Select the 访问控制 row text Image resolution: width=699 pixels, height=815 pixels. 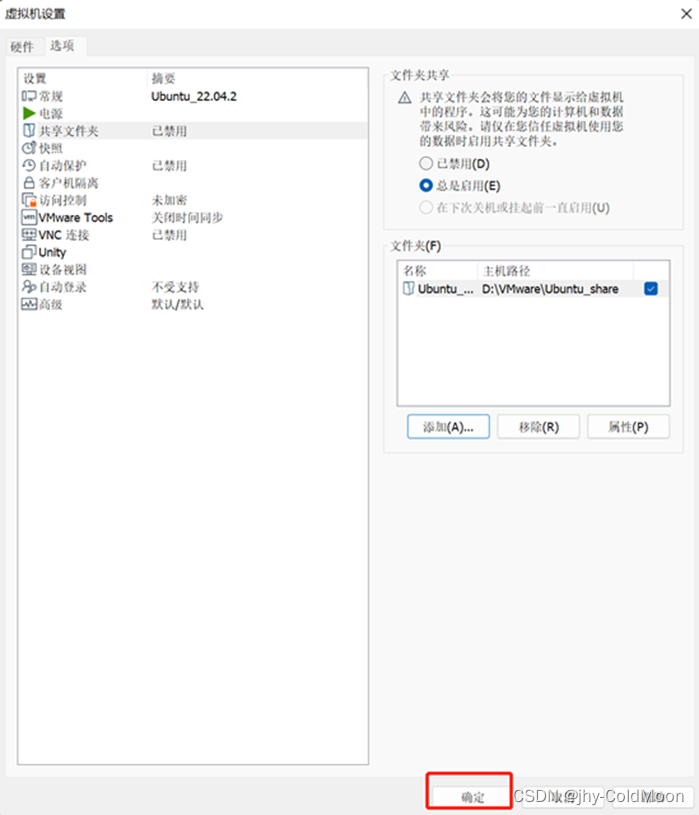(x=63, y=201)
